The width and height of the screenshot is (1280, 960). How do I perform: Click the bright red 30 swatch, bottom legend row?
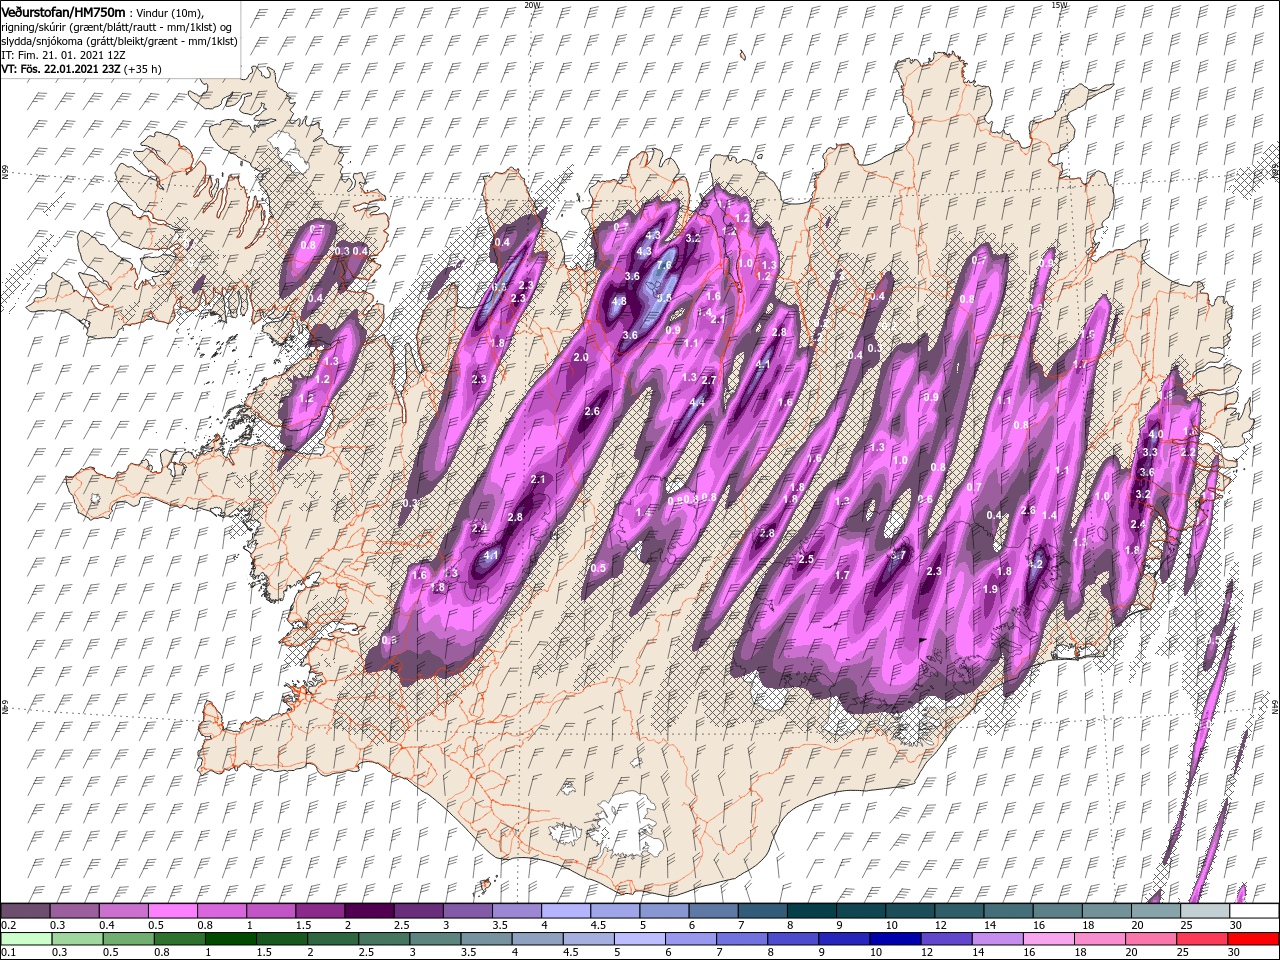coord(1253,938)
